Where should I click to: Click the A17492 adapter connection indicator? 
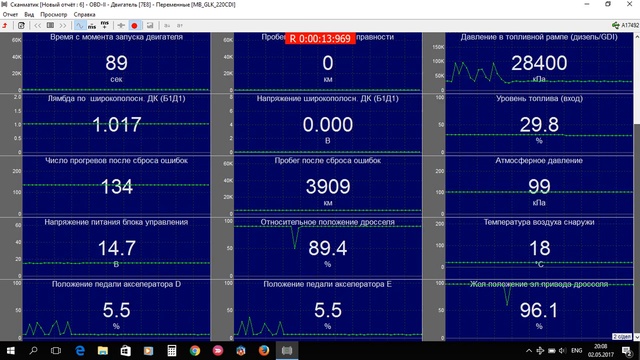point(625,25)
